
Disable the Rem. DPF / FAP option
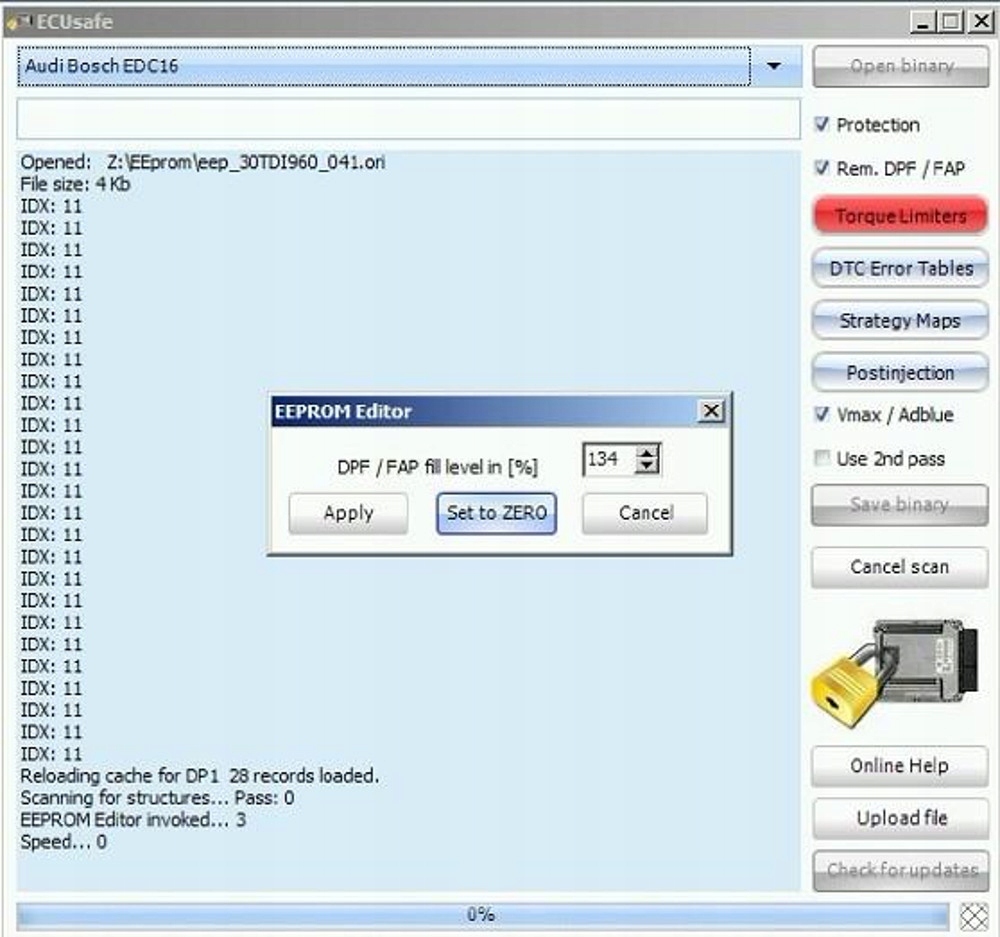point(823,168)
